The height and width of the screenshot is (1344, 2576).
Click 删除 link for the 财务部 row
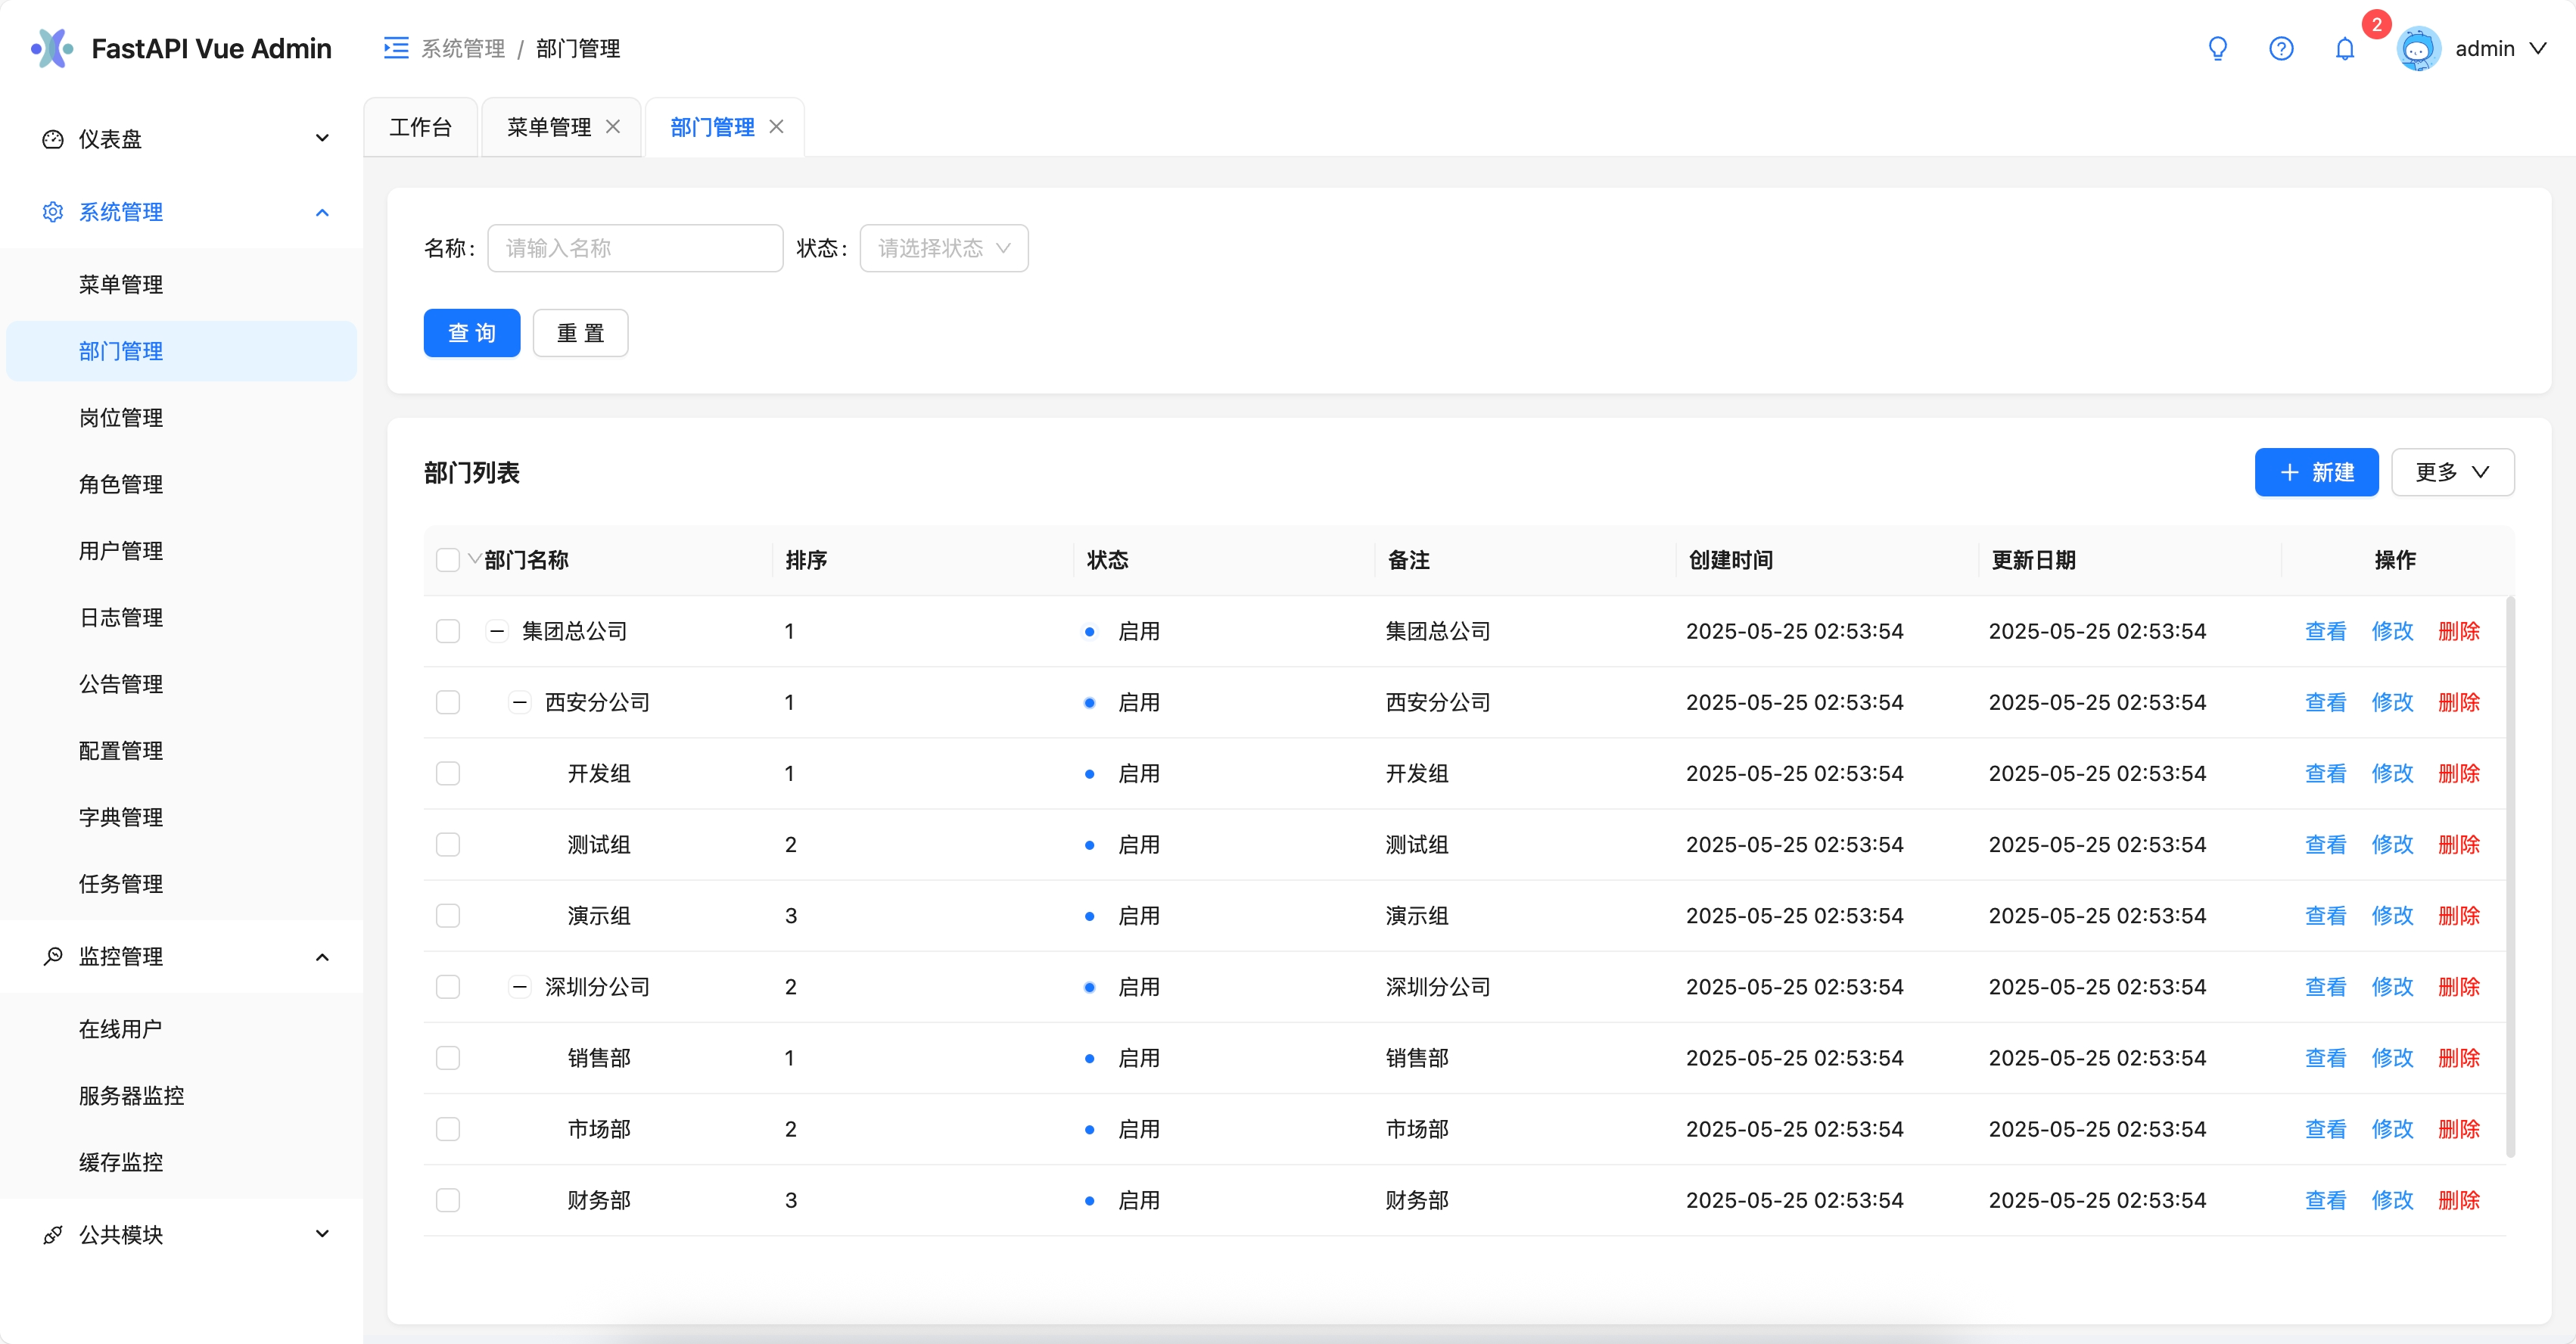(x=2459, y=1200)
